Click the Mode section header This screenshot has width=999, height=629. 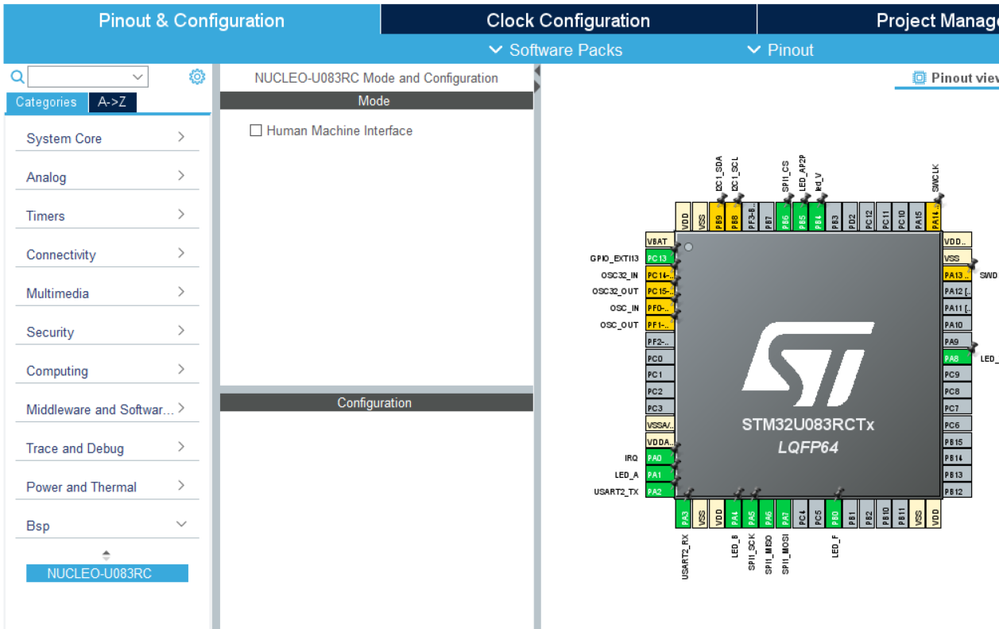tap(376, 101)
